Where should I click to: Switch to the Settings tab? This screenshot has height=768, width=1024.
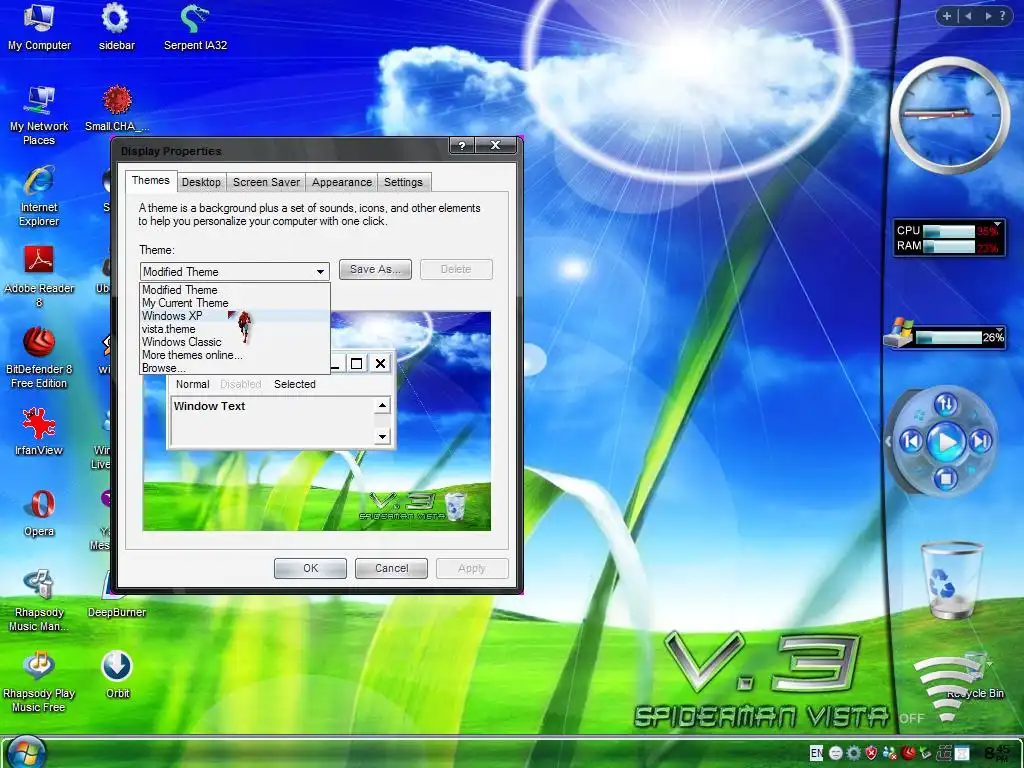point(403,182)
